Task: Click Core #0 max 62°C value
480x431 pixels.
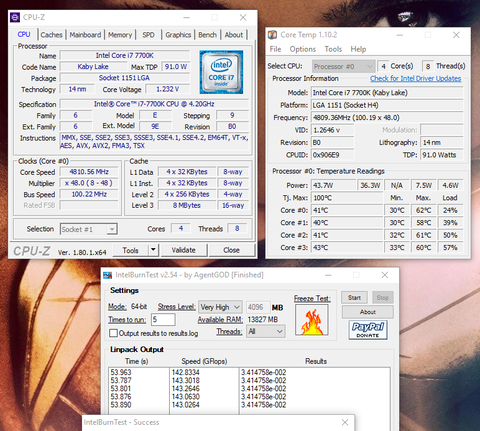Action: click(423, 210)
